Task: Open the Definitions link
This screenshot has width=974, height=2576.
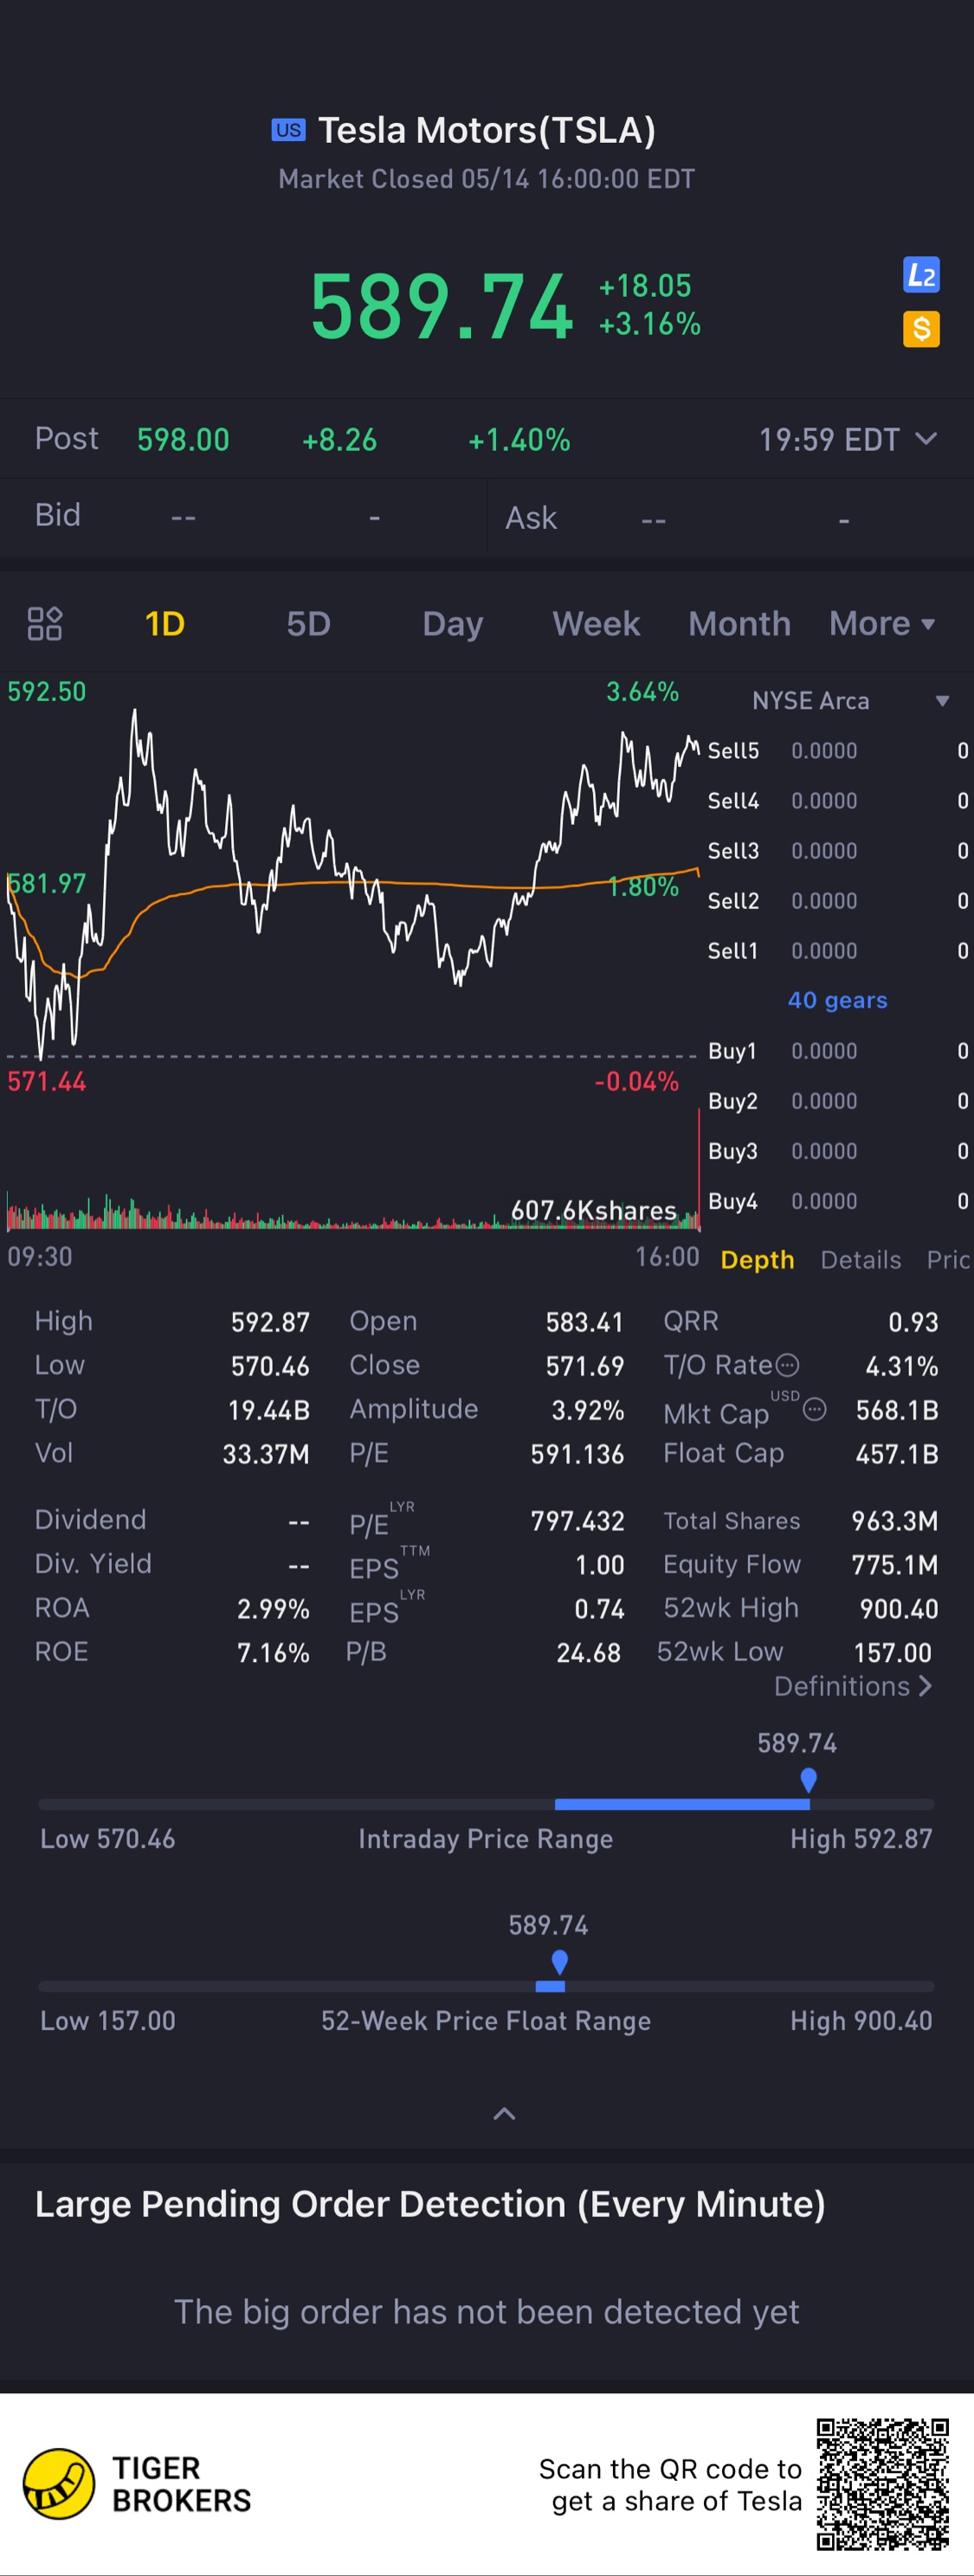Action: [852, 1686]
